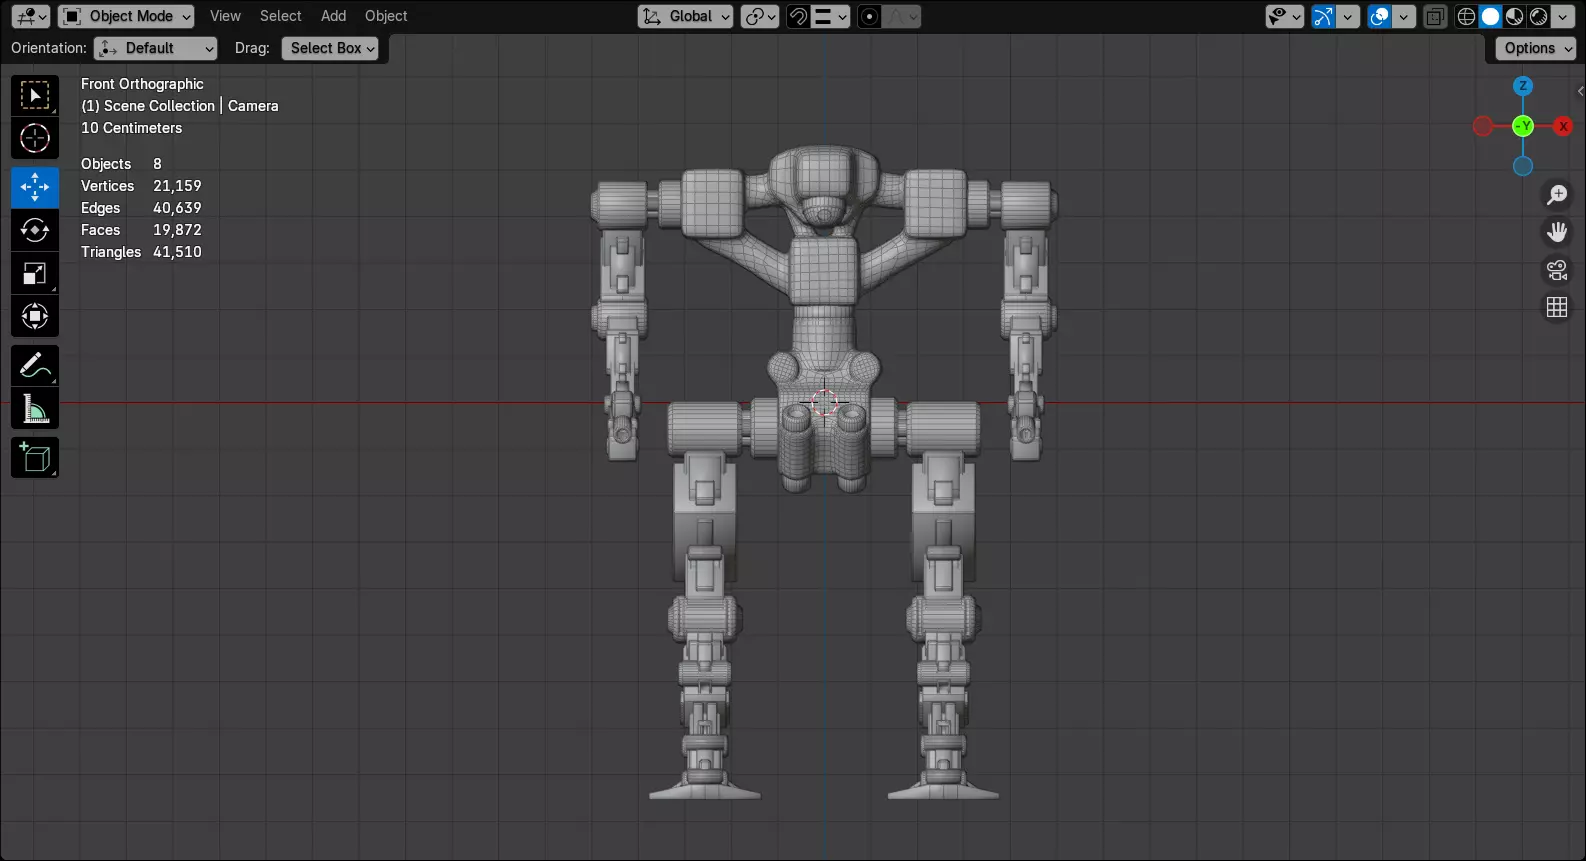Click the '10 Centimeters' grid scale text
1586x861 pixels.
(x=131, y=128)
